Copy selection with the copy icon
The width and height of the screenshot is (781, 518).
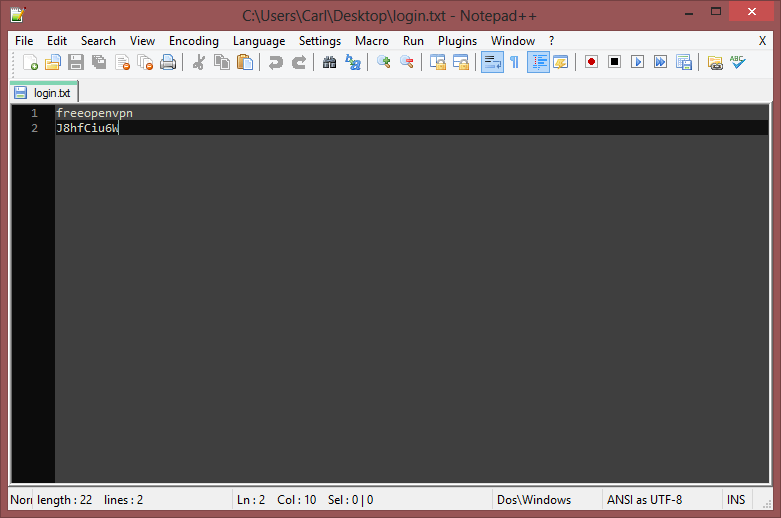click(222, 62)
